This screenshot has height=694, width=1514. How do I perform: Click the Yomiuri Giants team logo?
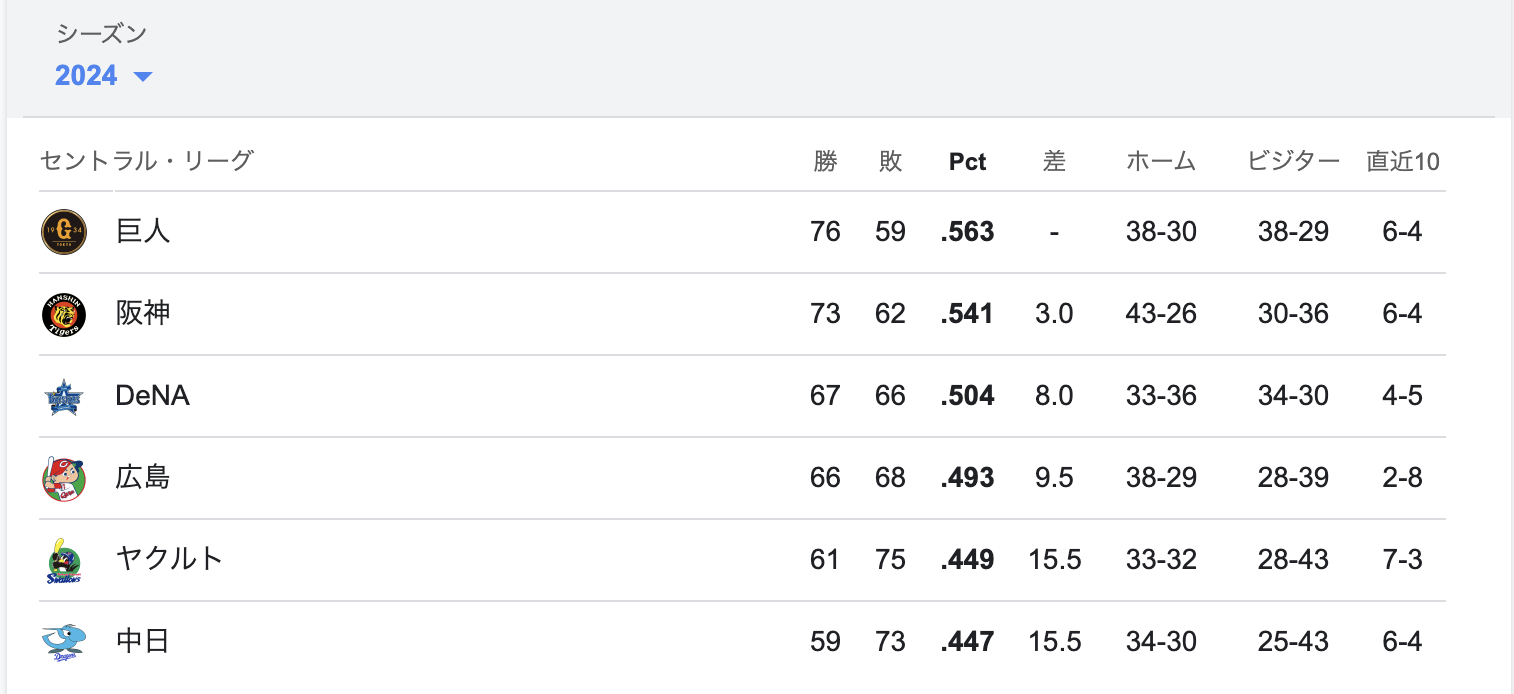[64, 232]
